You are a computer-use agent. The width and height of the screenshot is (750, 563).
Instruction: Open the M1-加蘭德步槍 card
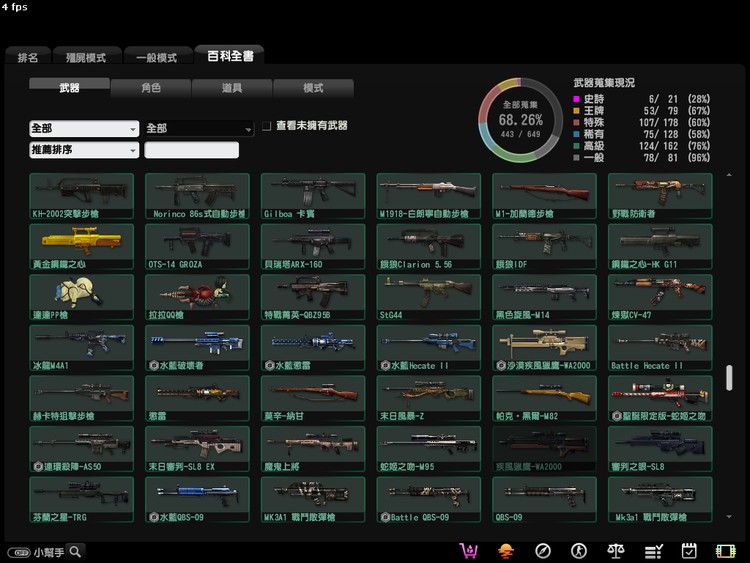[x=544, y=196]
